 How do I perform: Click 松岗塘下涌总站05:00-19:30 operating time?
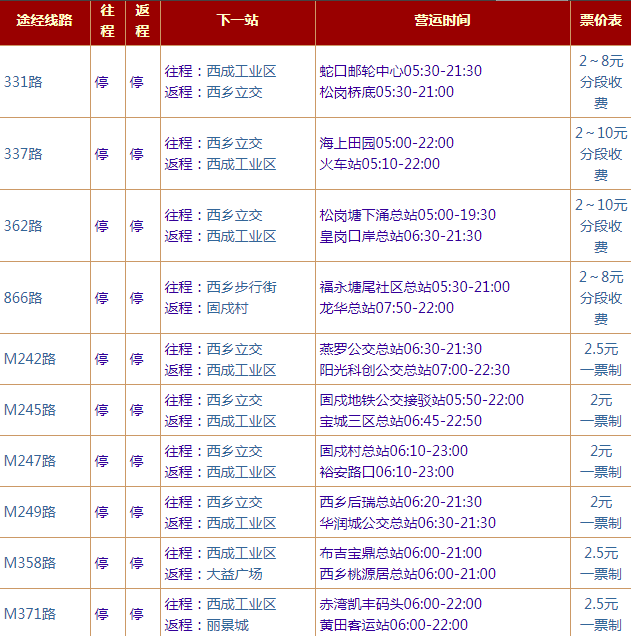pos(408,215)
